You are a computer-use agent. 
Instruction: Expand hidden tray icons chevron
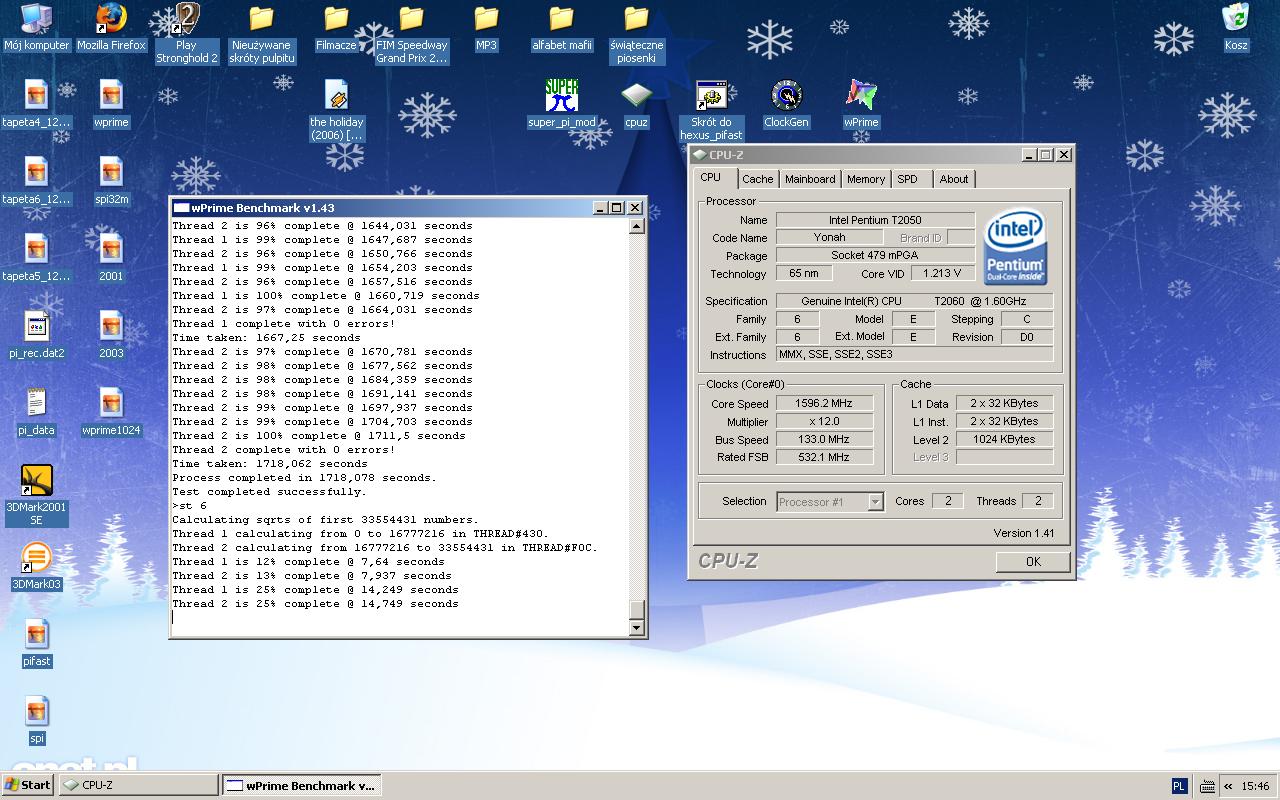coord(1228,786)
